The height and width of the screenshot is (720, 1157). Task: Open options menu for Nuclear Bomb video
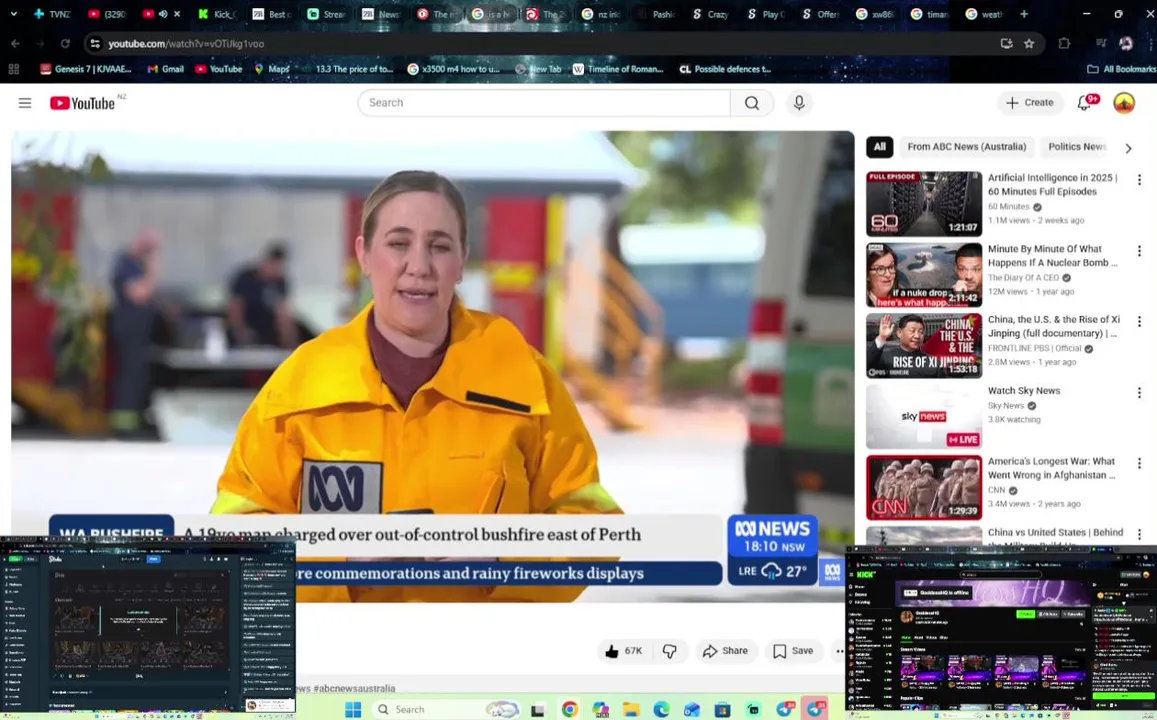coord(1139,251)
